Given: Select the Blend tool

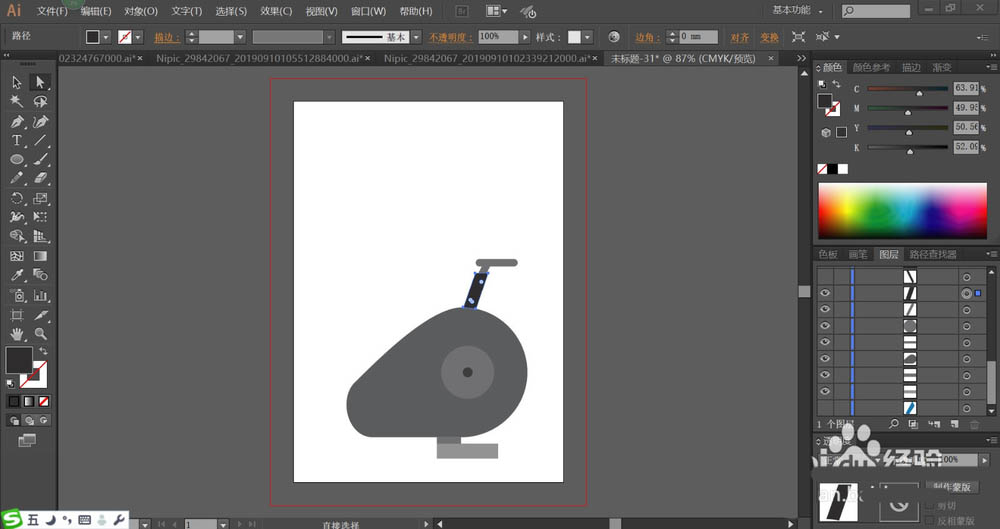Looking at the screenshot, I should [40, 275].
